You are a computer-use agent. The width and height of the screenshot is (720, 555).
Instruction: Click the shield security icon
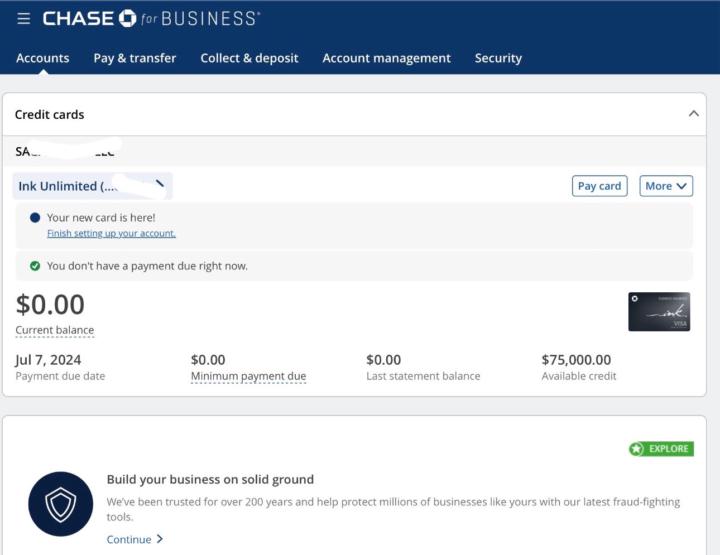(x=61, y=504)
